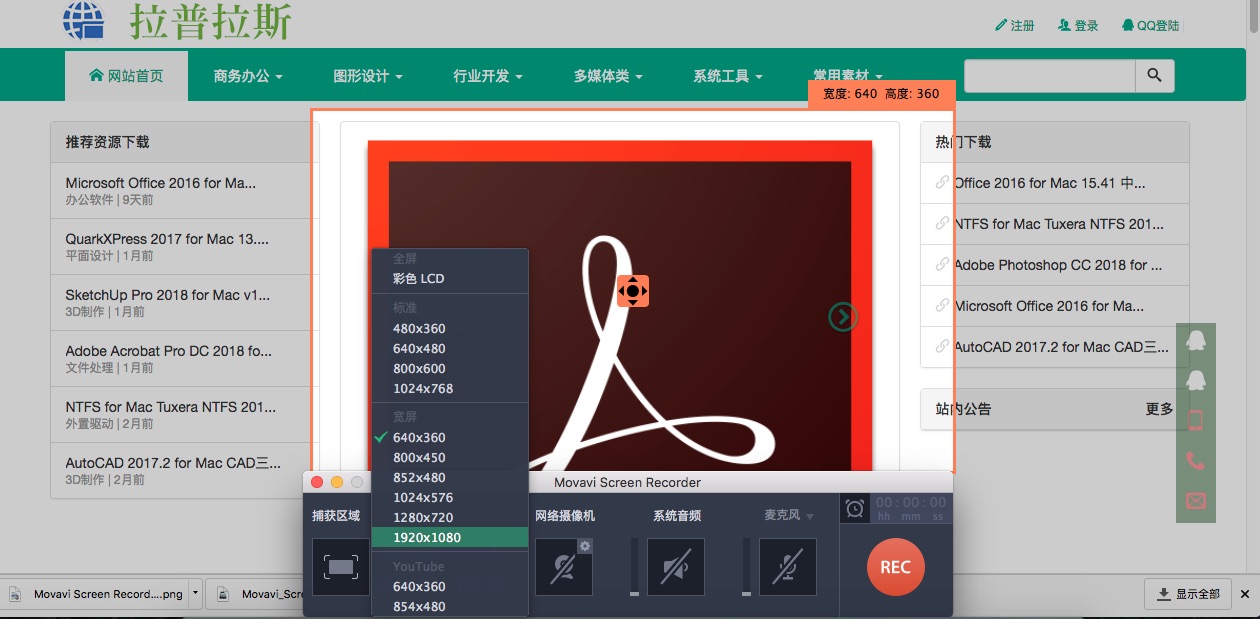Choose 480x360 standard size
Viewport: 1260px width, 619px height.
tap(450, 328)
